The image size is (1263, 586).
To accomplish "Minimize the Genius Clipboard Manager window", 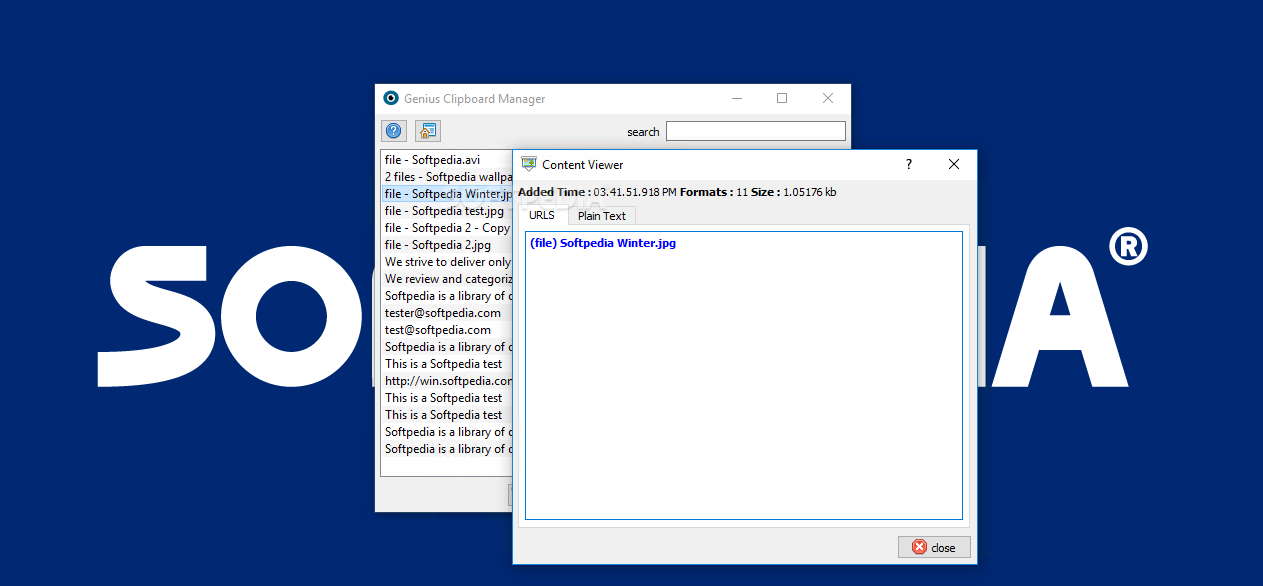I will tap(737, 98).
